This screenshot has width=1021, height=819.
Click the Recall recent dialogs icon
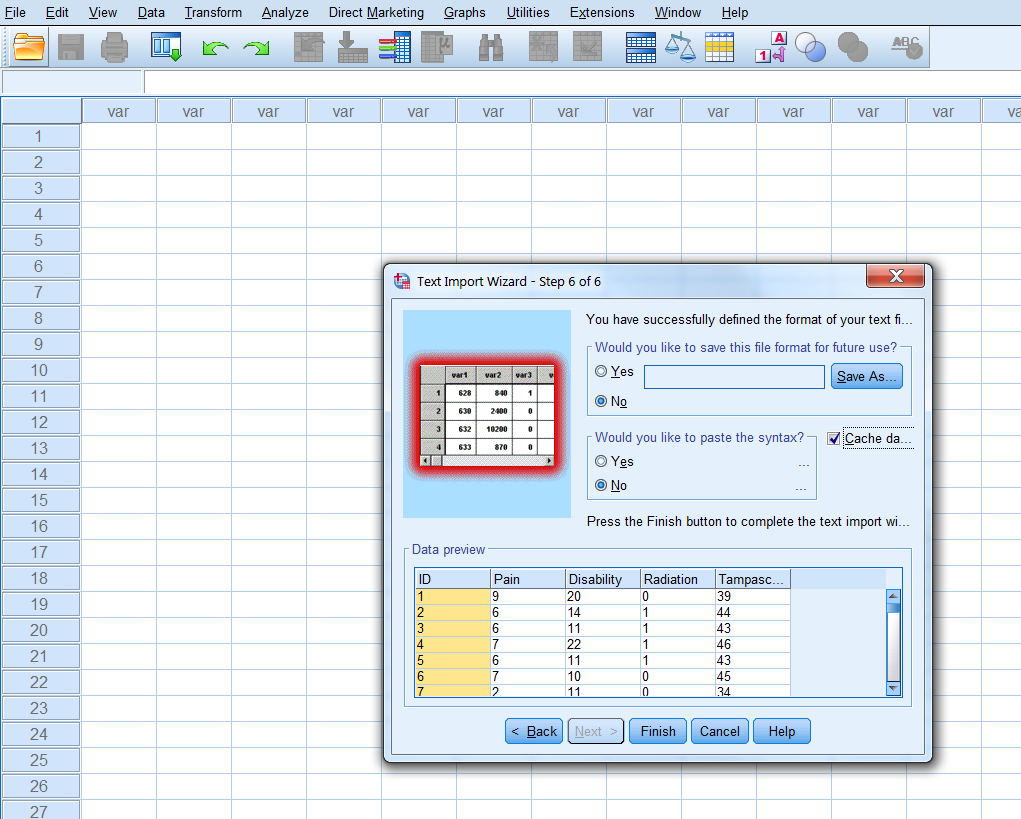[x=165, y=47]
